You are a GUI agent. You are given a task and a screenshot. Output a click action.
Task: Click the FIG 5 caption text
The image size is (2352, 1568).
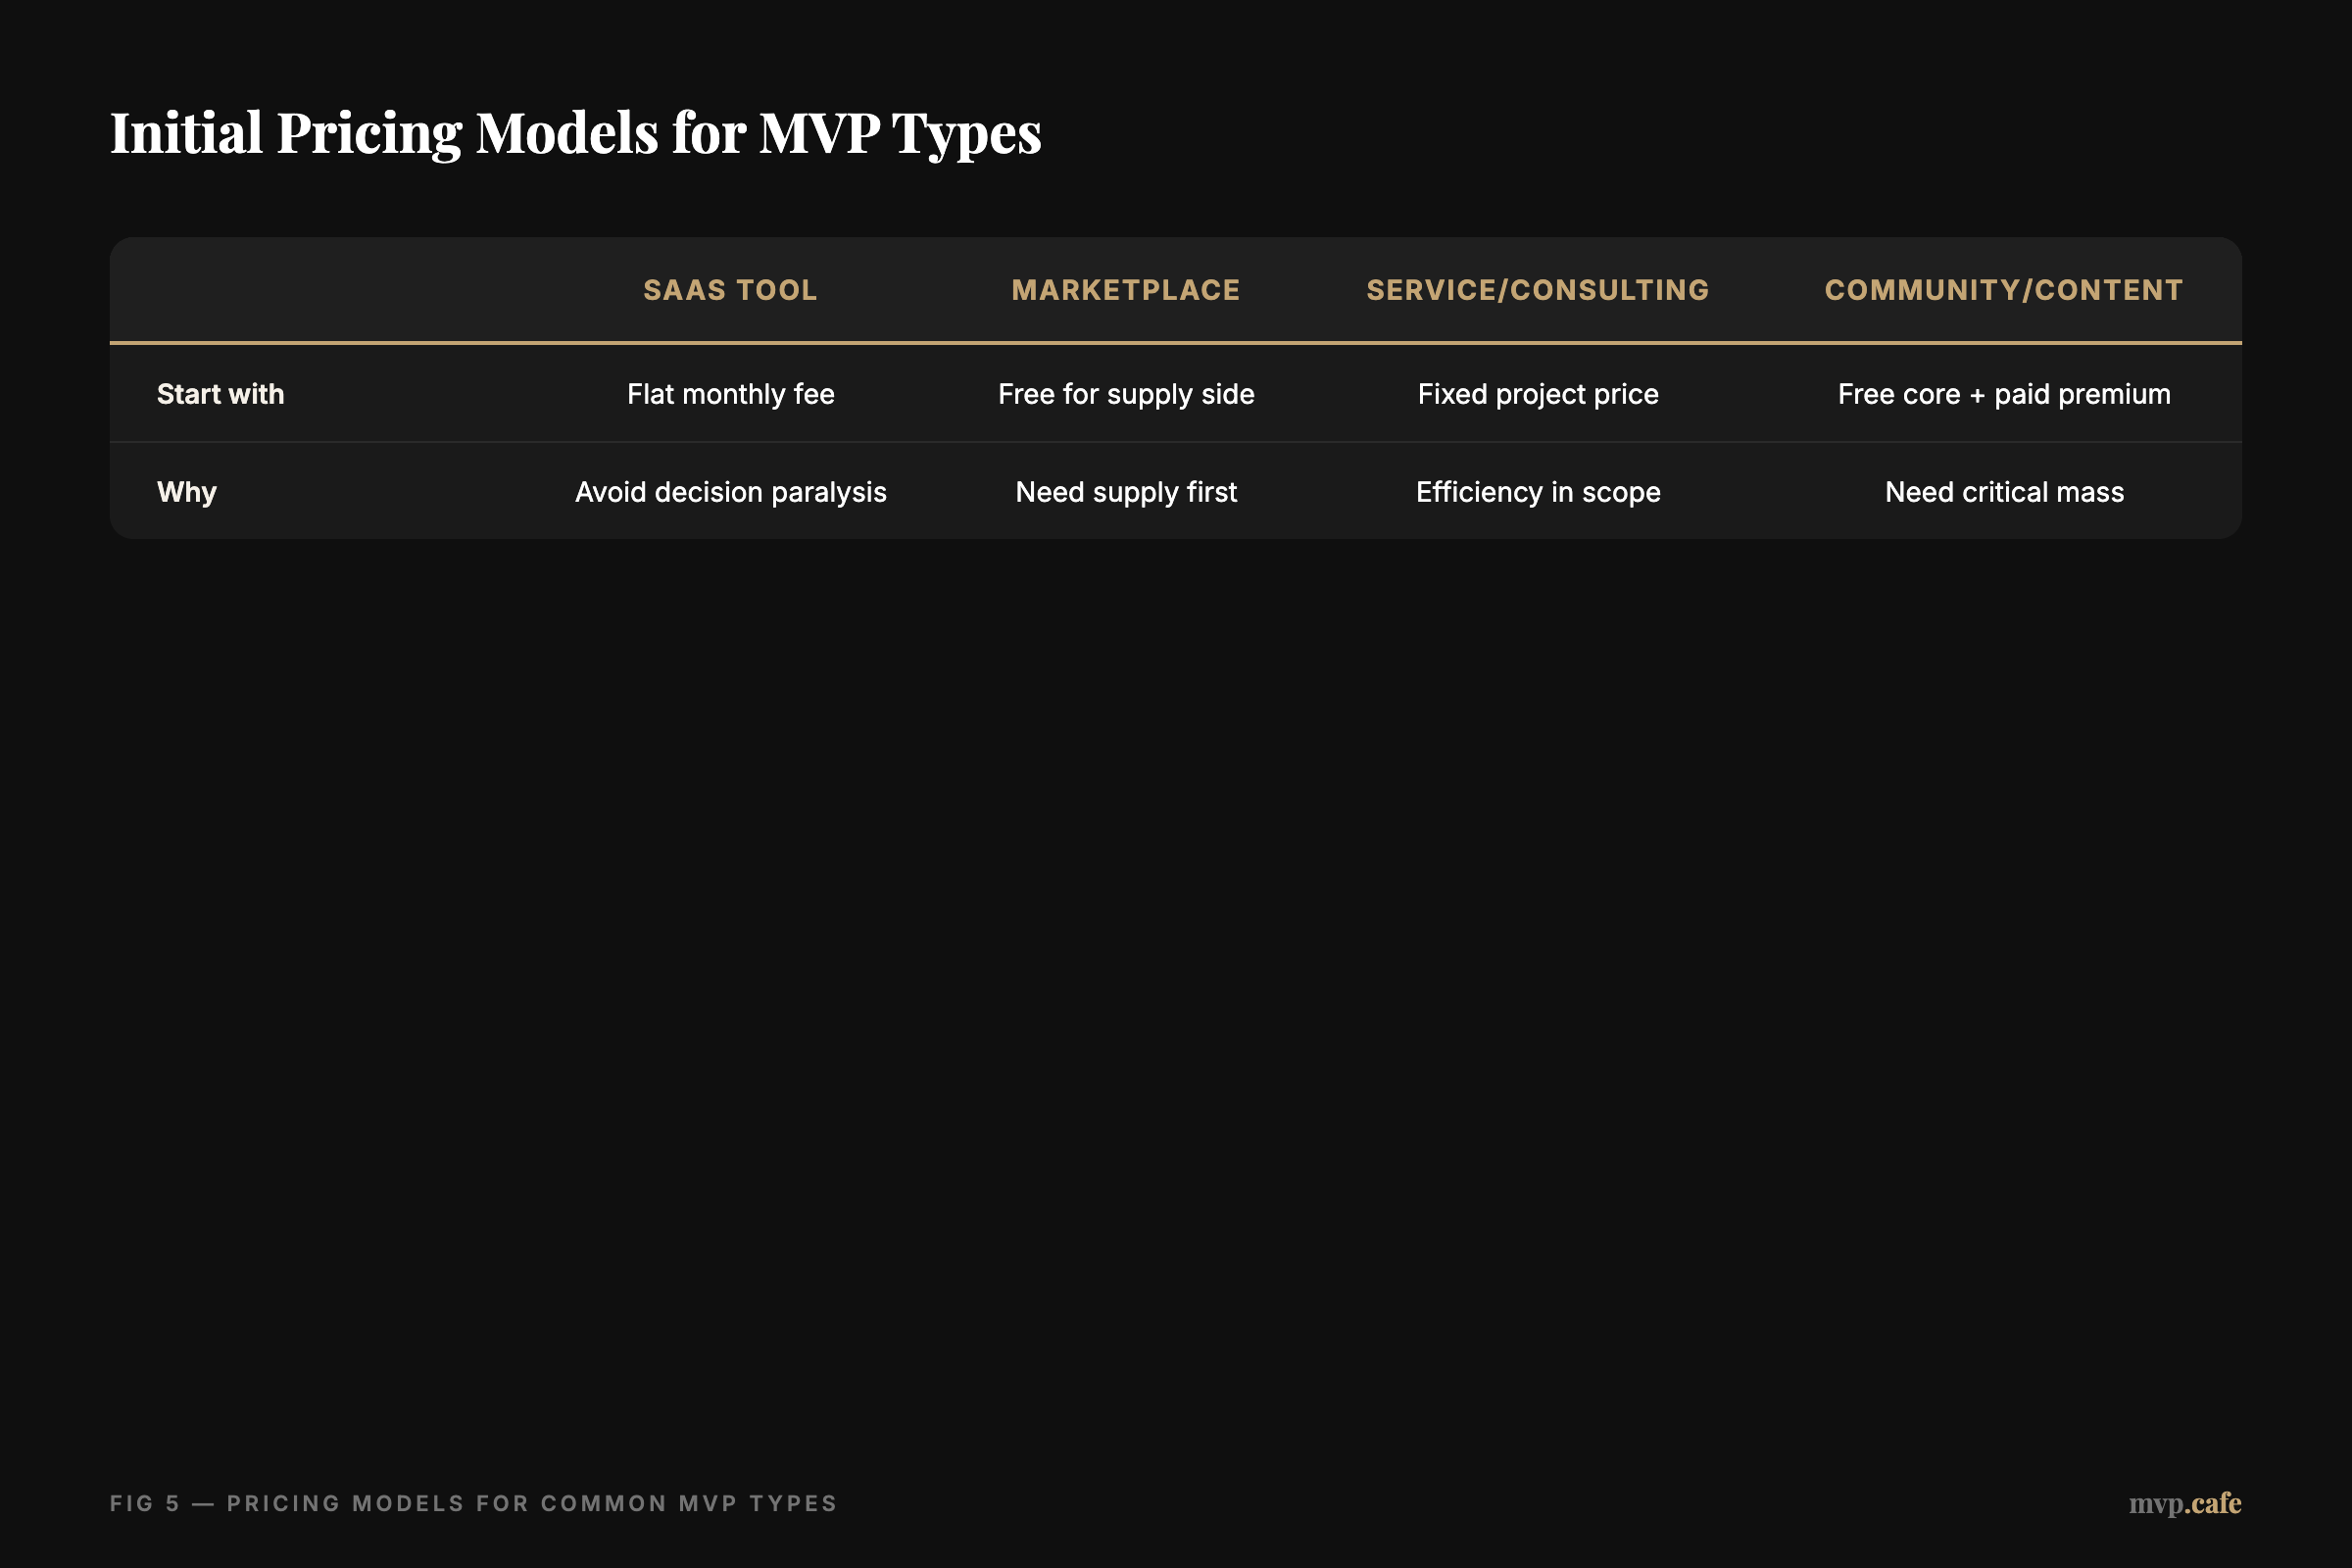pyautogui.click(x=473, y=1503)
